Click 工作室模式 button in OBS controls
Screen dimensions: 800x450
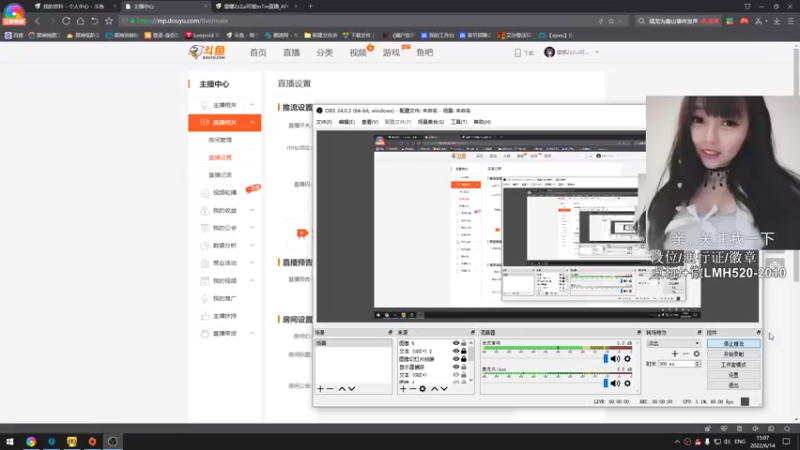point(734,365)
